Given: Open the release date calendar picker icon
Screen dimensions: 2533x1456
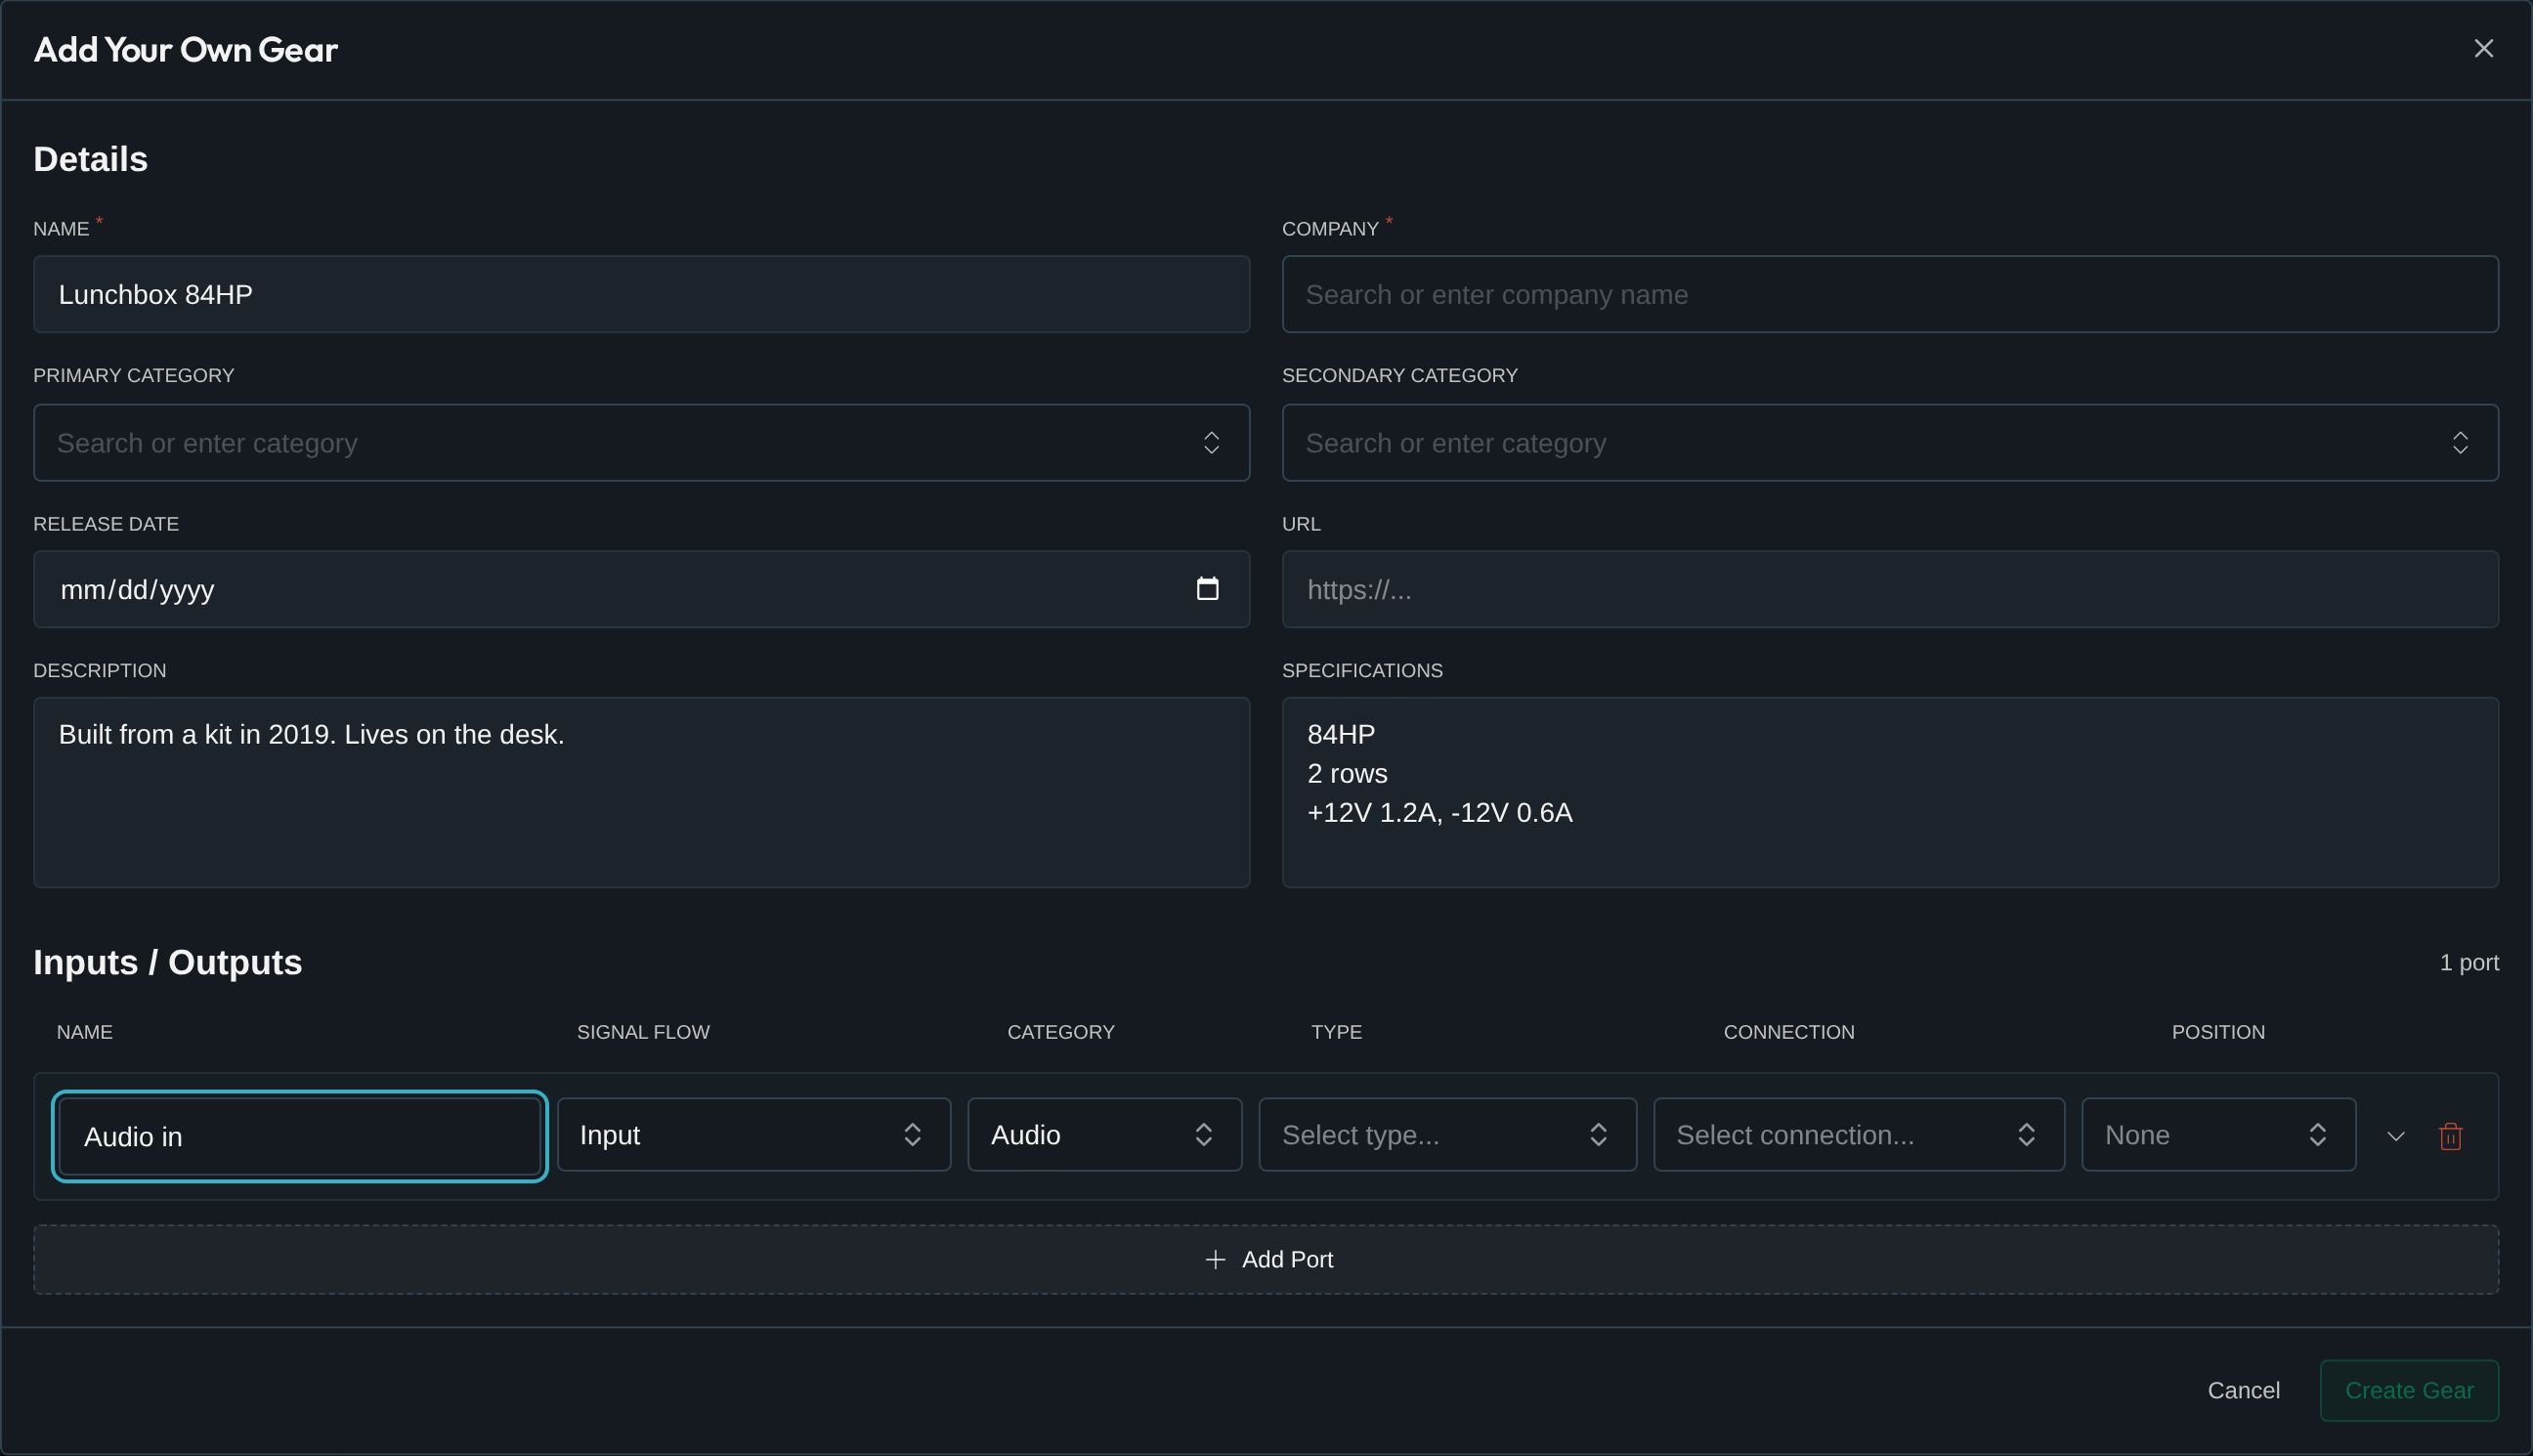Looking at the screenshot, I should pyautogui.click(x=1207, y=589).
